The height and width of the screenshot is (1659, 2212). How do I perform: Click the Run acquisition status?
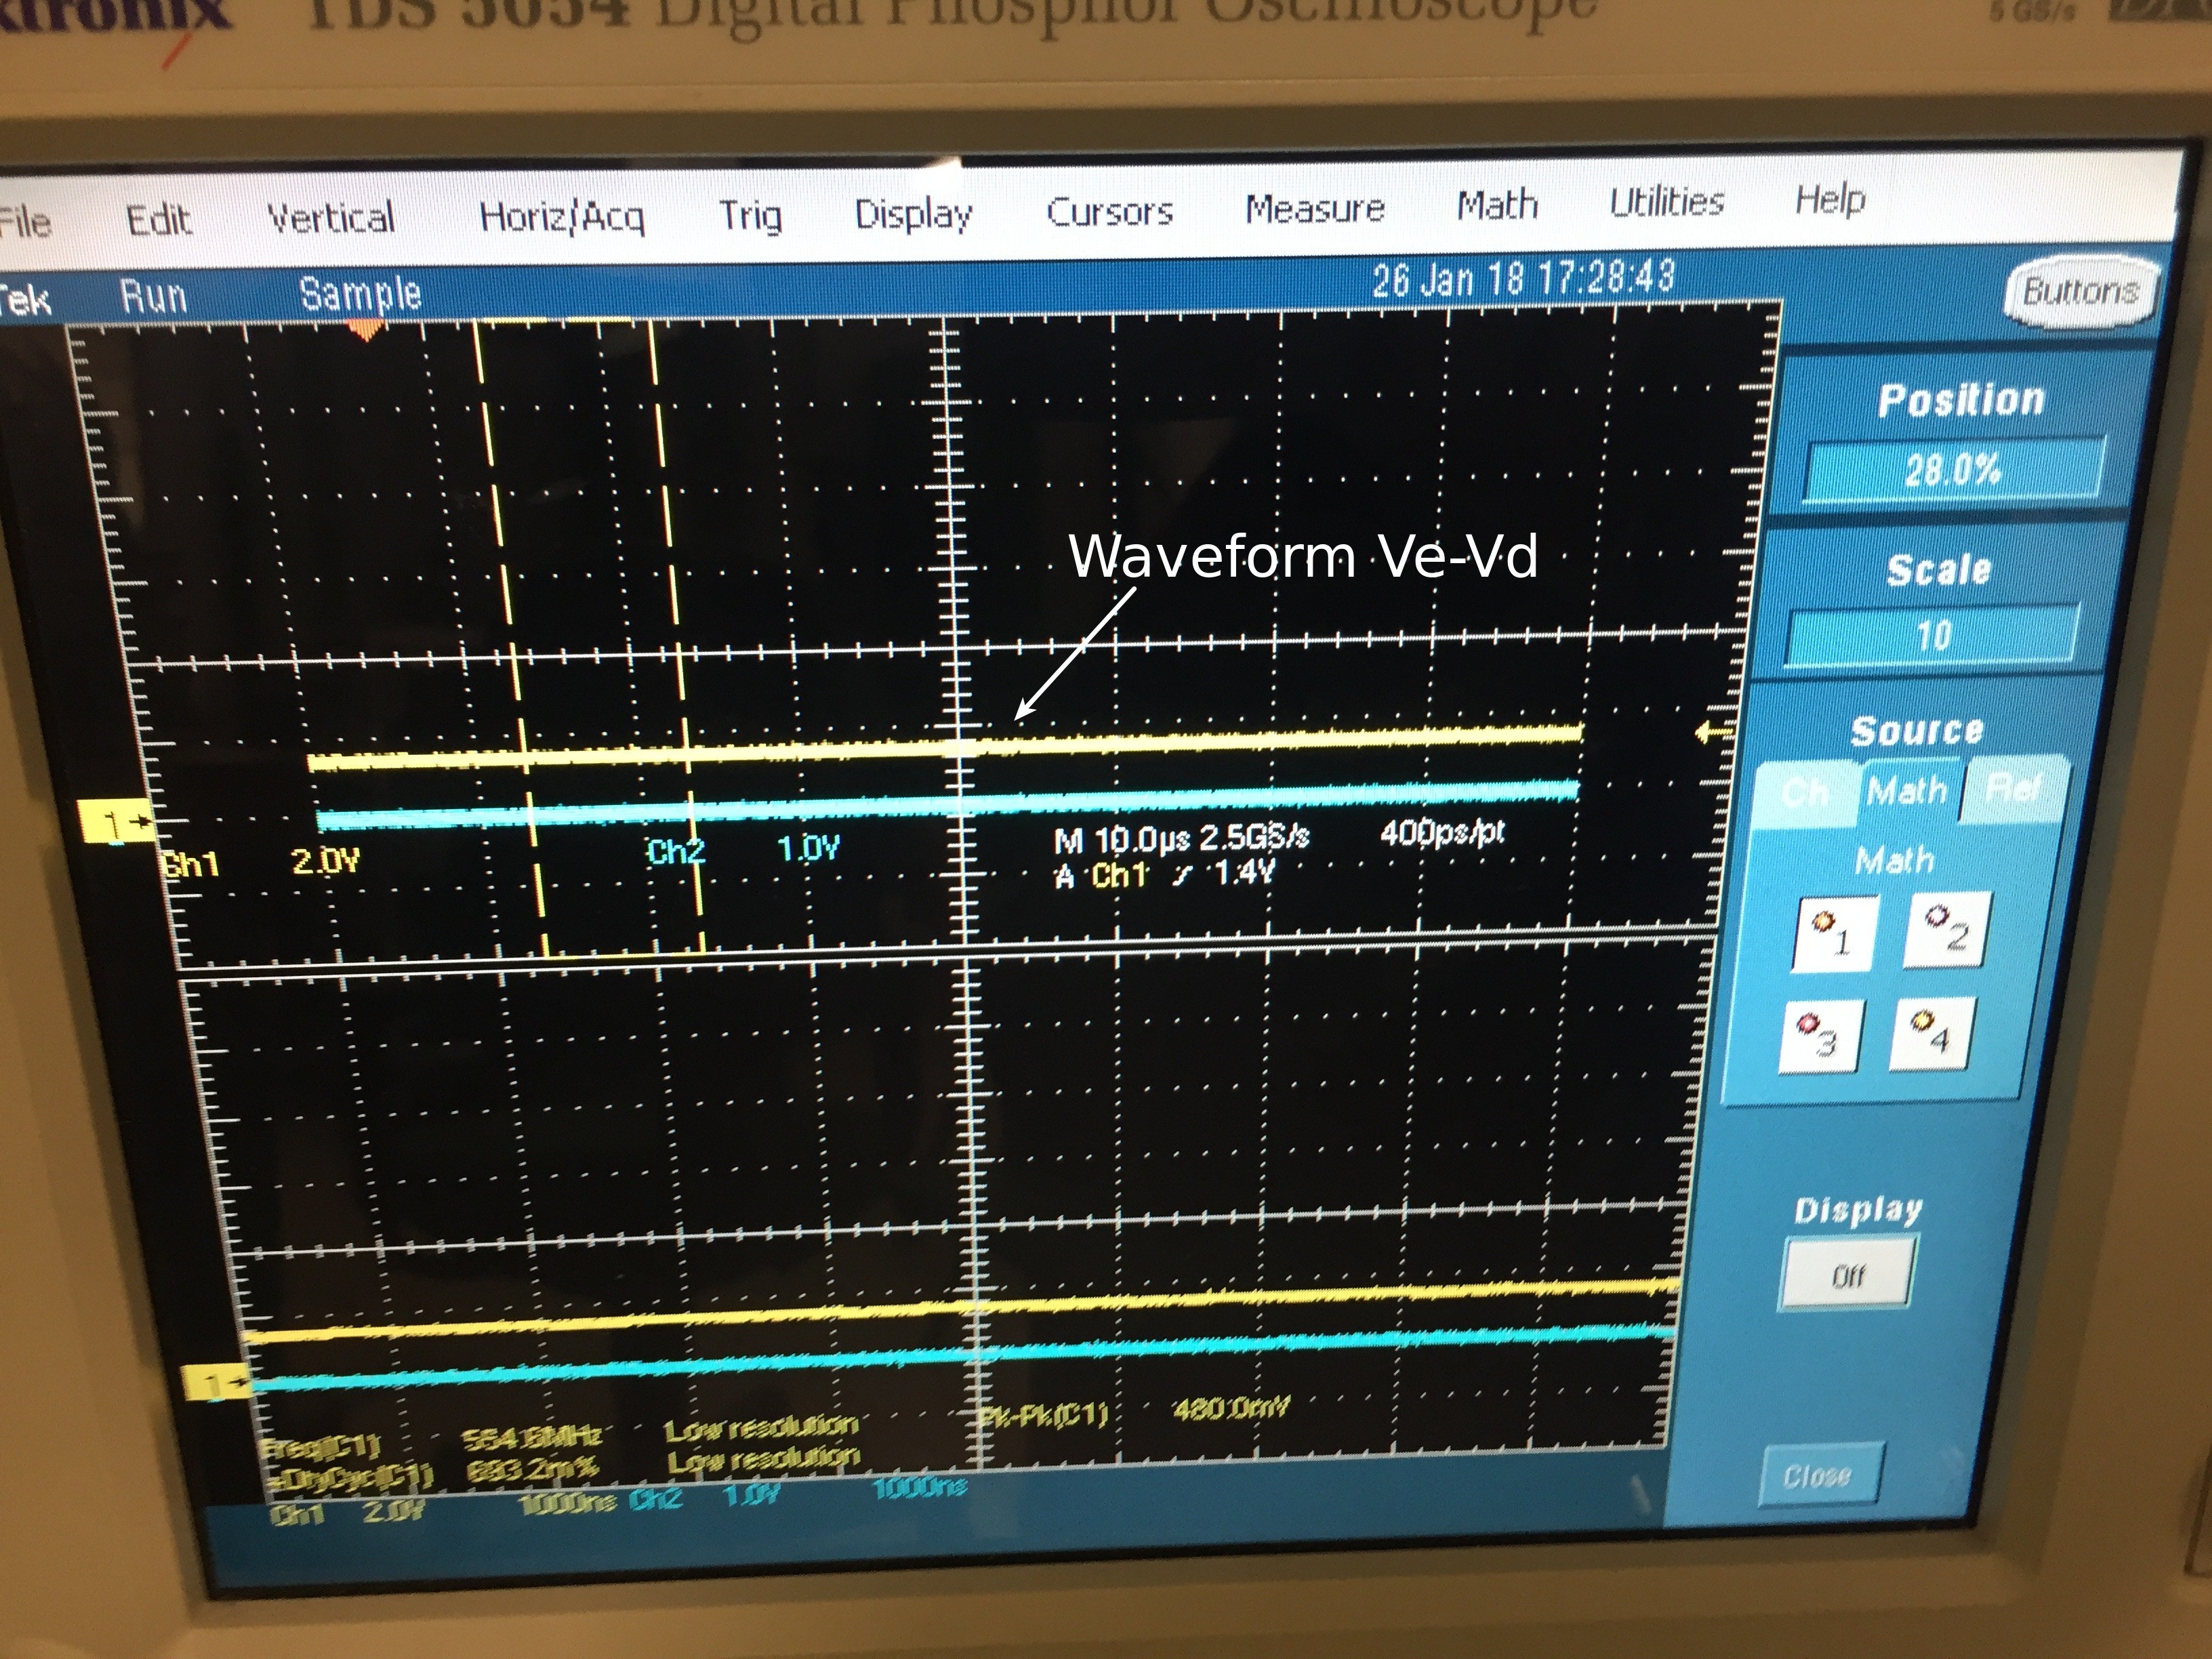pyautogui.click(x=153, y=296)
